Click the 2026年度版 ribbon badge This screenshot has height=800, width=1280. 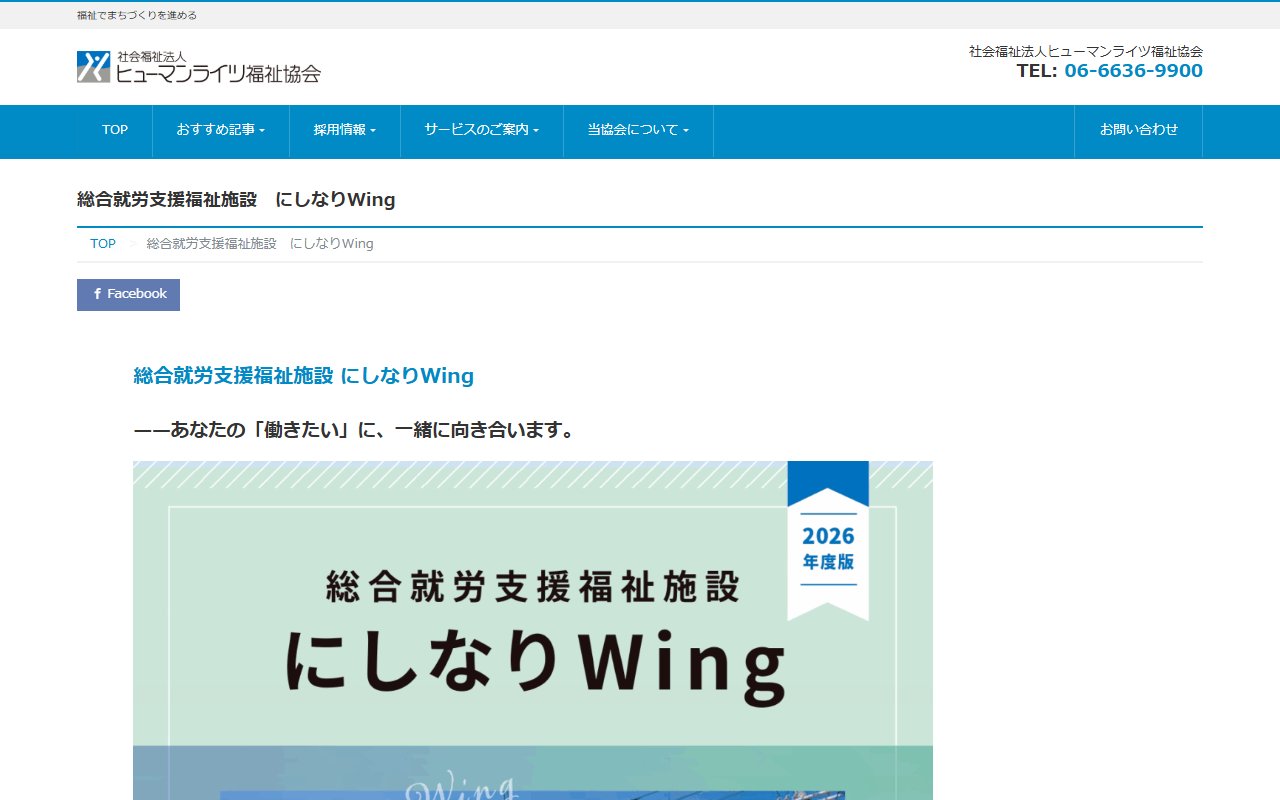828,541
